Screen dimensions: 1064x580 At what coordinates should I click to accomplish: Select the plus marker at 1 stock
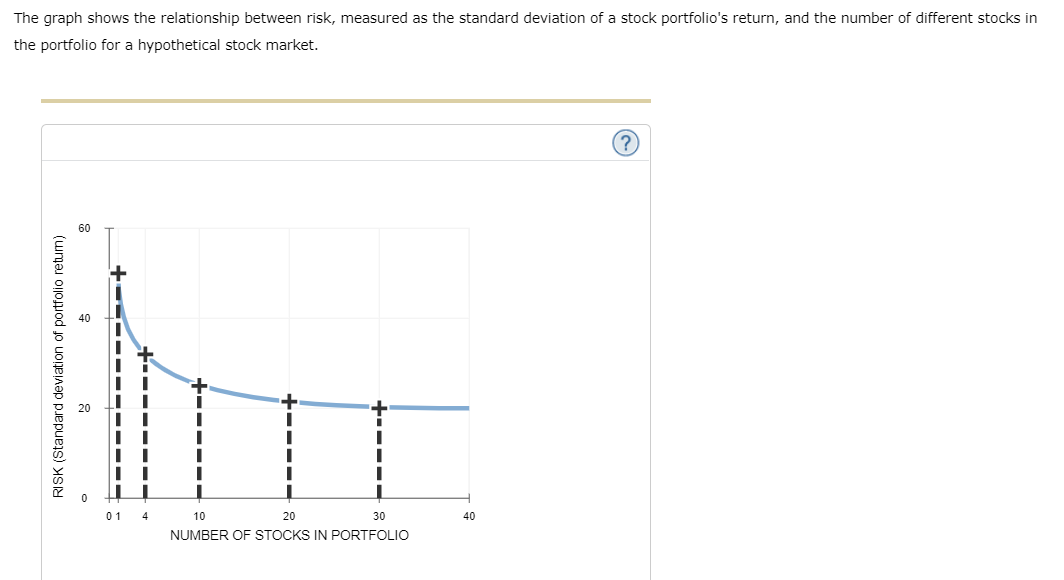[118, 272]
